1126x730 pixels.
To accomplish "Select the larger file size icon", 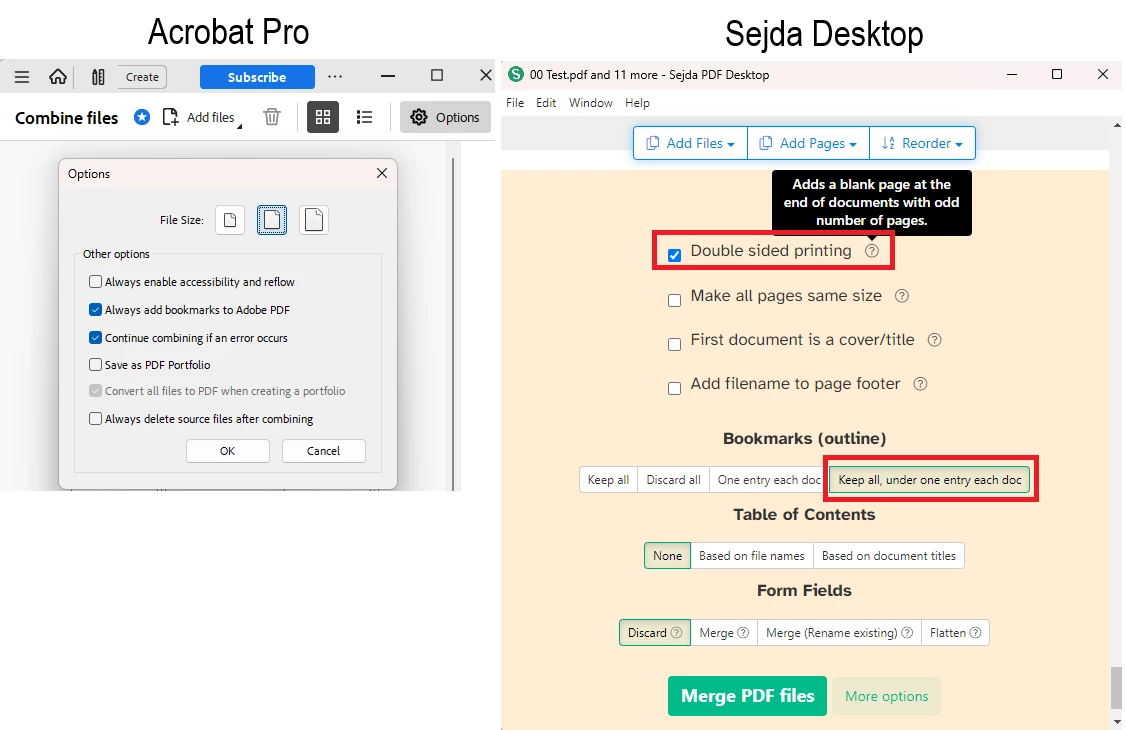I will coord(314,220).
